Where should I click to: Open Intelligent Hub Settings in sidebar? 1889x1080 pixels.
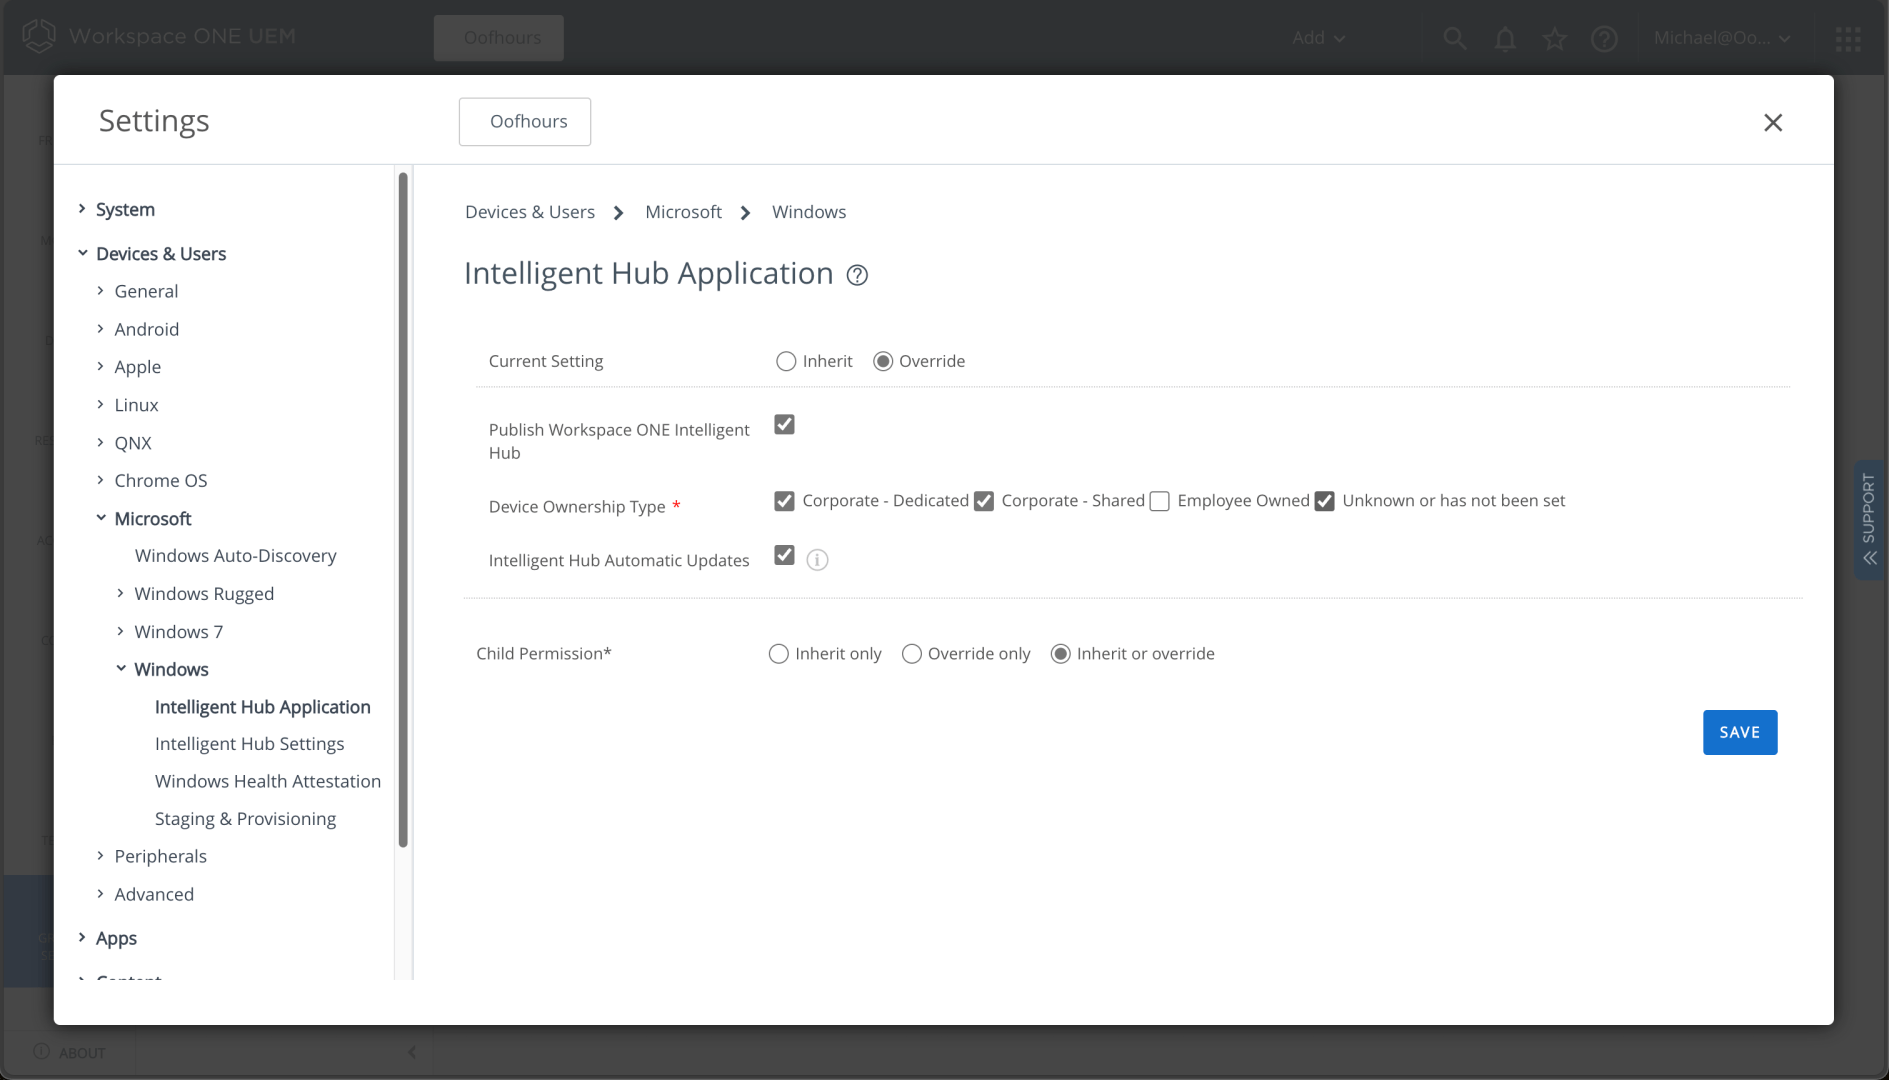click(x=249, y=744)
